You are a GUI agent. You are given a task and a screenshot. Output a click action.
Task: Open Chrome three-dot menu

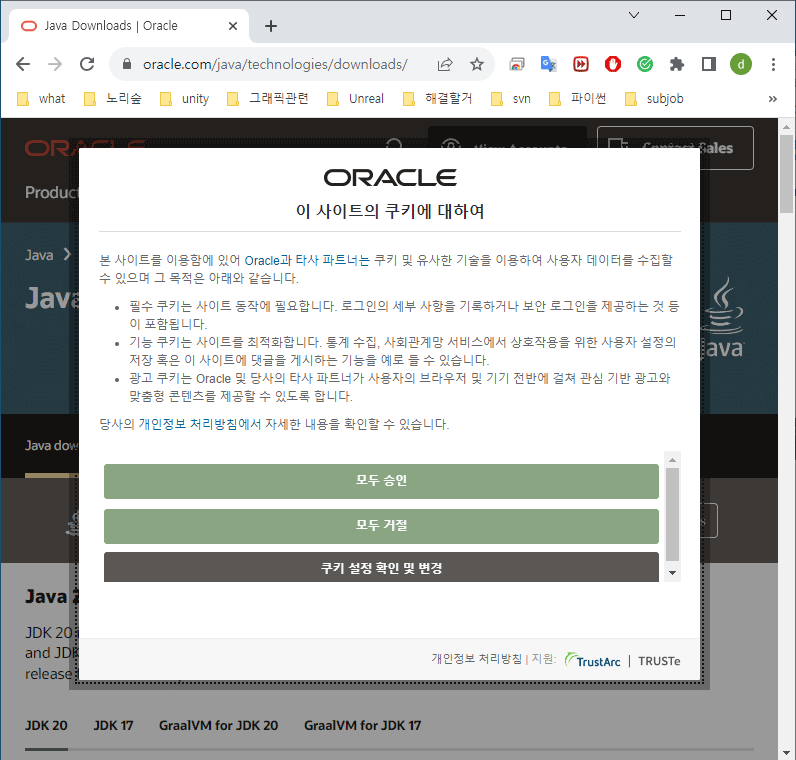point(773,64)
